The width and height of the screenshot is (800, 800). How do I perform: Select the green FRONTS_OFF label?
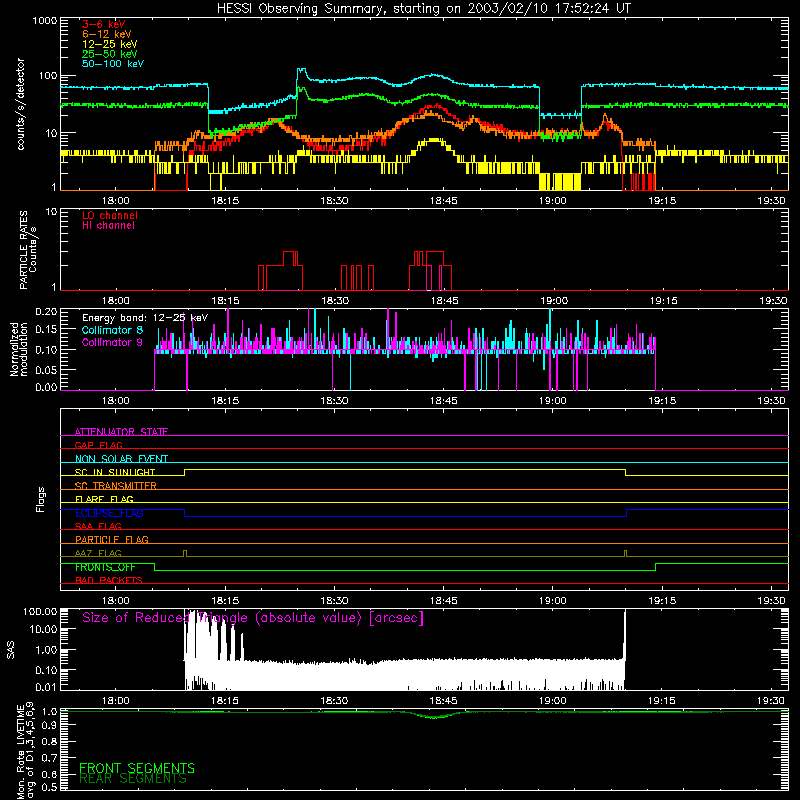(105, 567)
